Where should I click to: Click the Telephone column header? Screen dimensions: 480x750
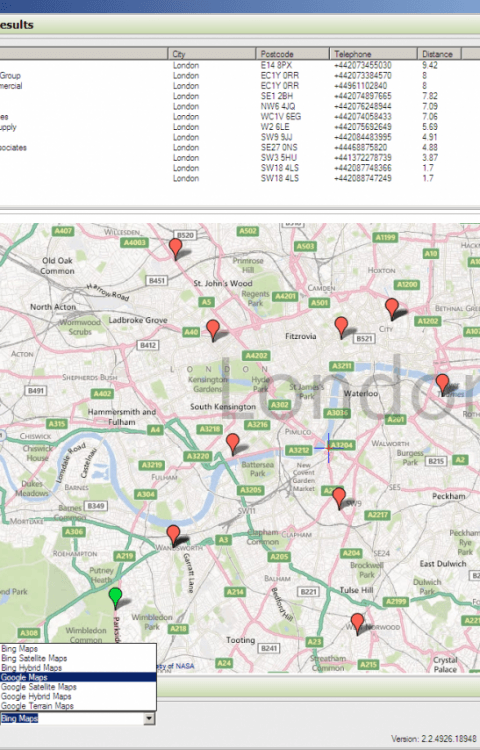(373, 54)
